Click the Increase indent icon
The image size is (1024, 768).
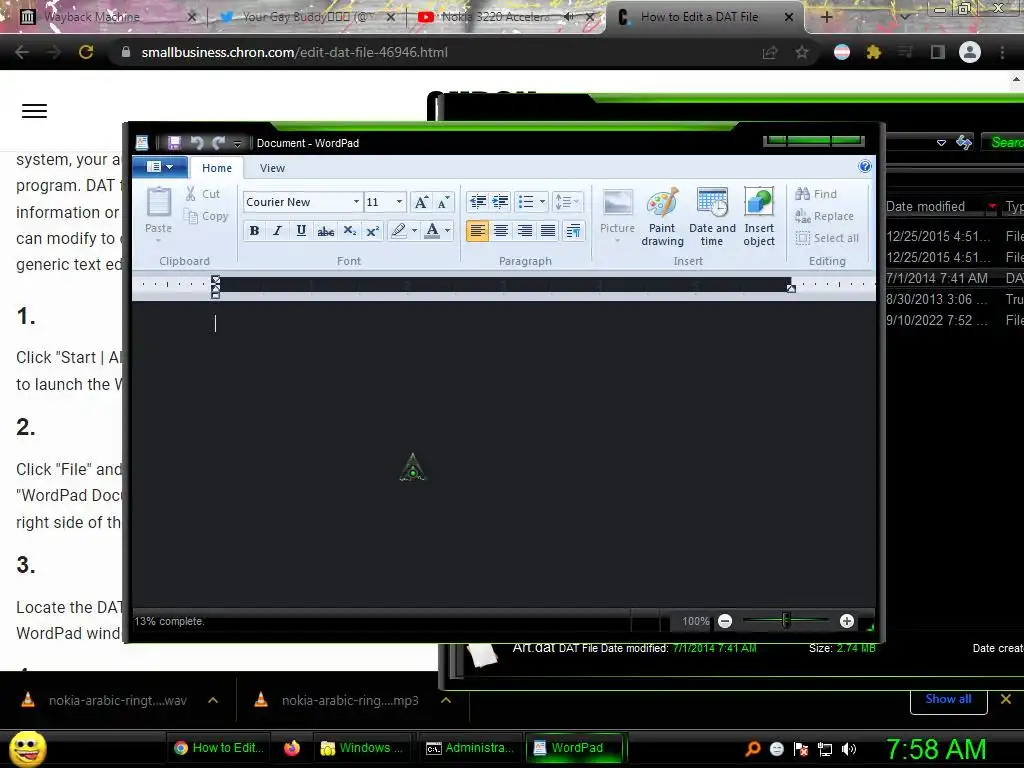click(x=500, y=202)
